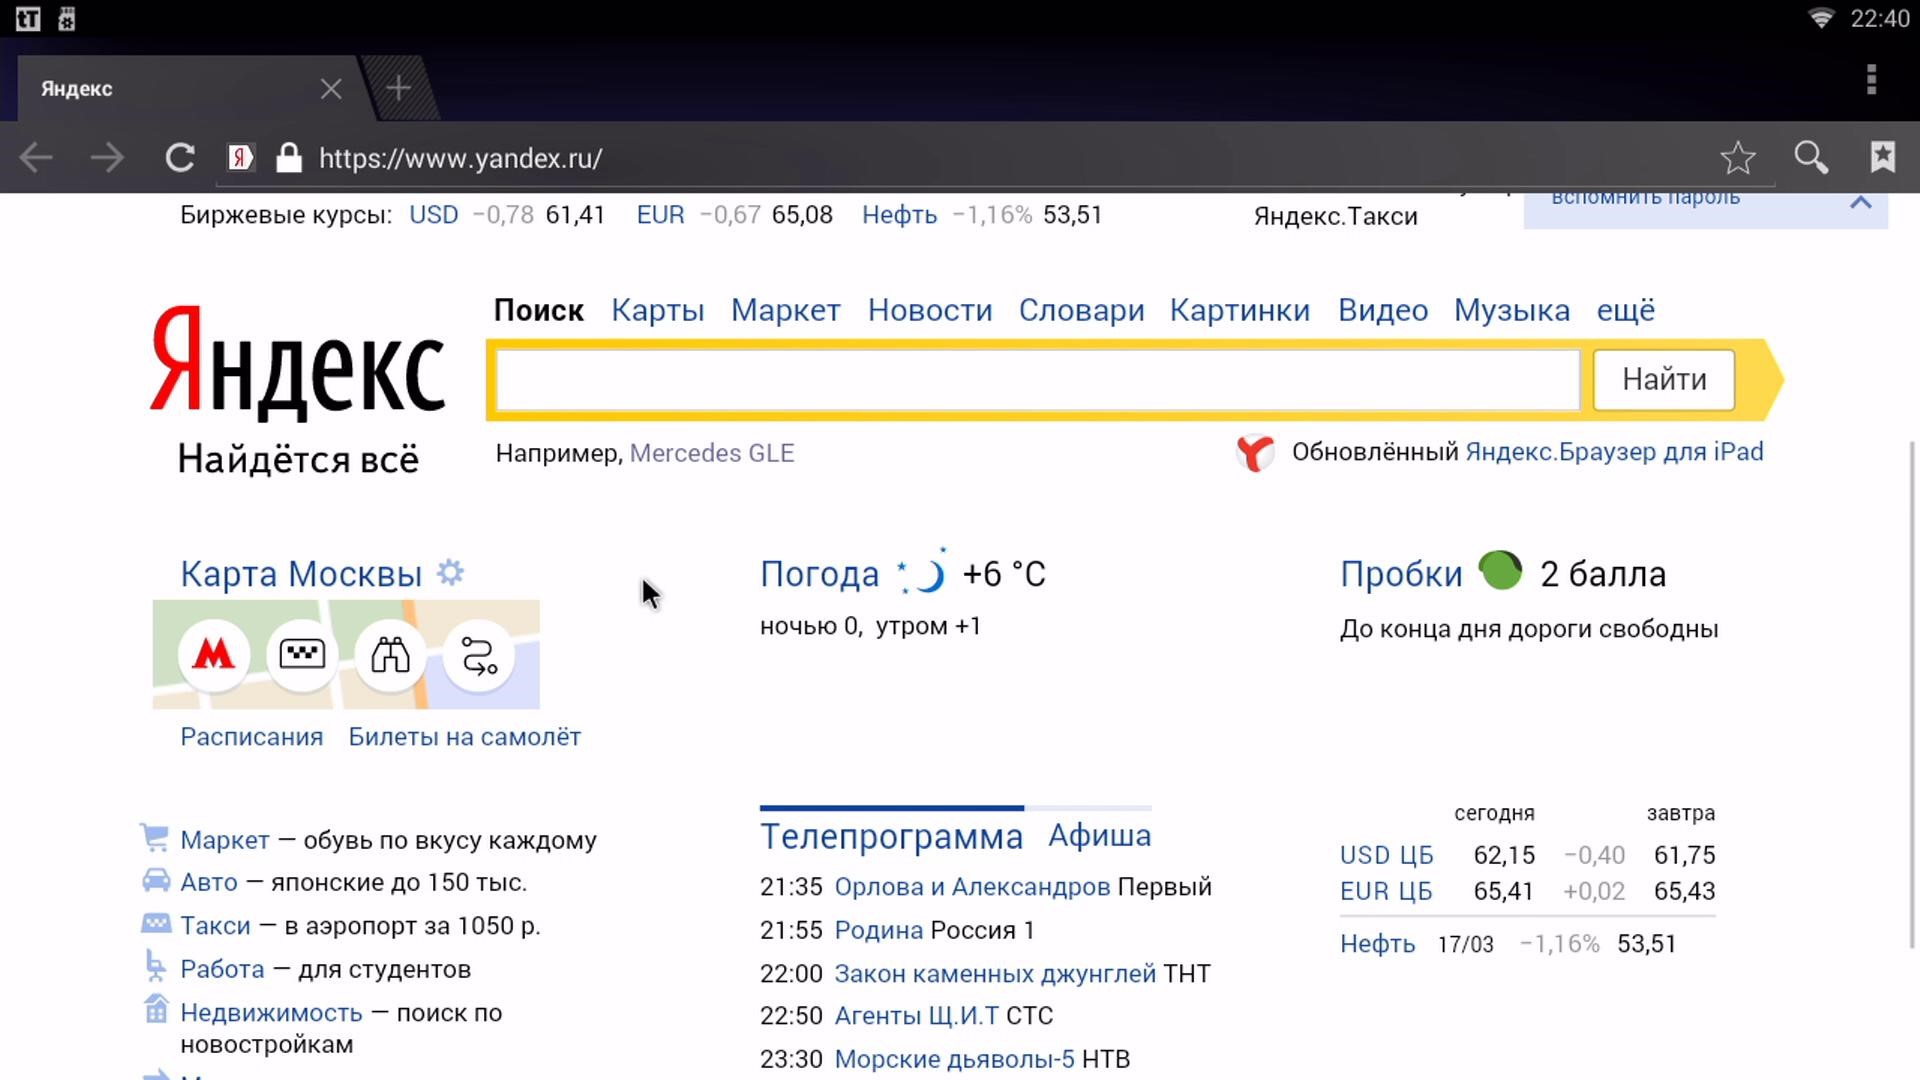The image size is (1920, 1080).
Task: Open the Картинки service tab
Action: coord(1240,311)
